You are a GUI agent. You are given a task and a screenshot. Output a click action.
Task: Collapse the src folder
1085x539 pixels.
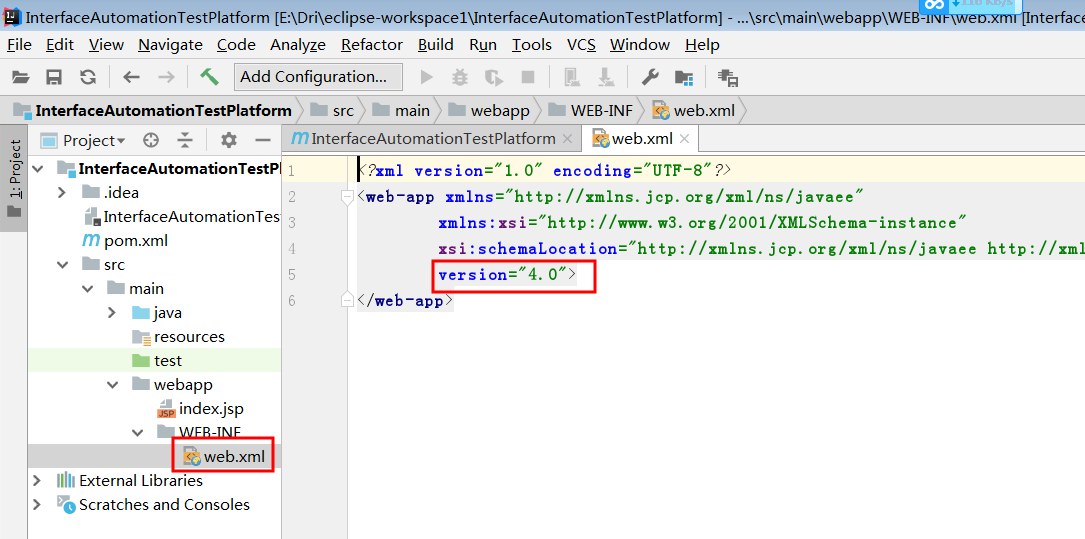(62, 264)
